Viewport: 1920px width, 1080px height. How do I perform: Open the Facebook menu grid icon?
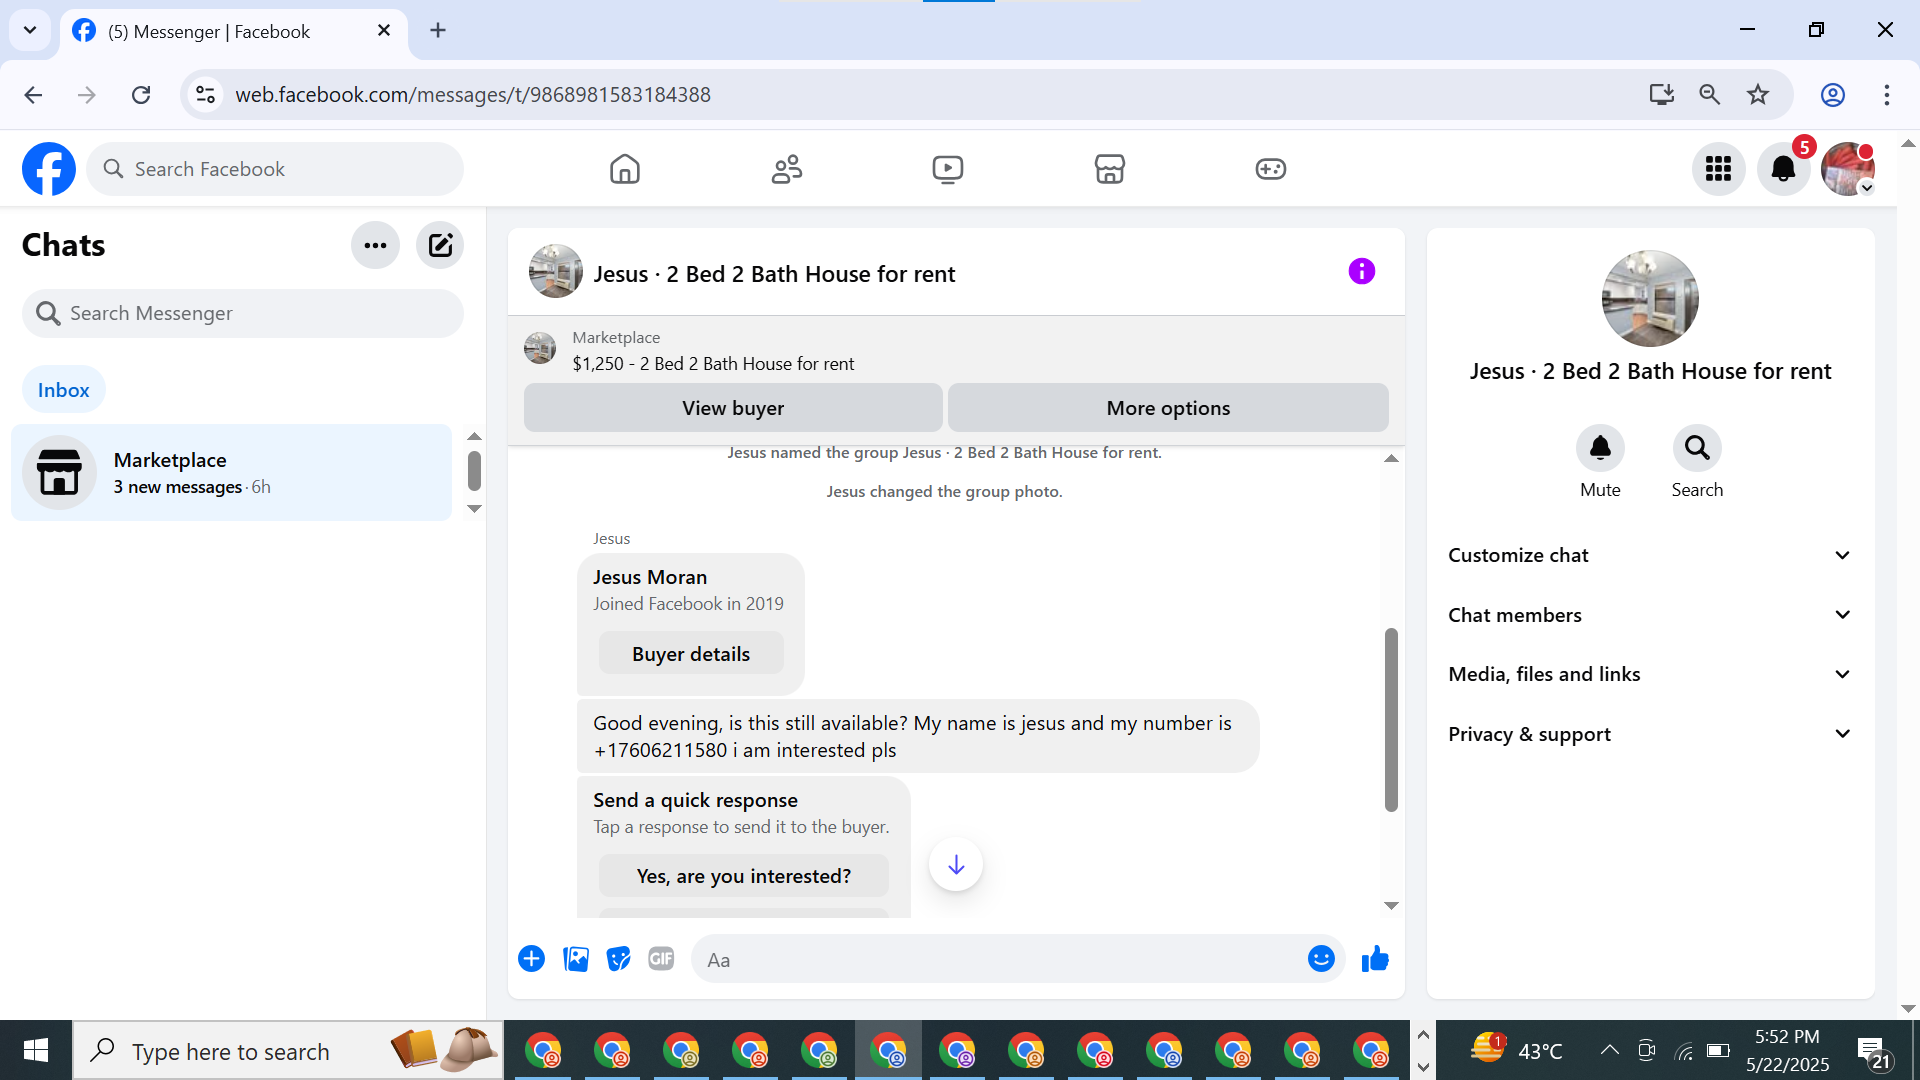click(1718, 169)
